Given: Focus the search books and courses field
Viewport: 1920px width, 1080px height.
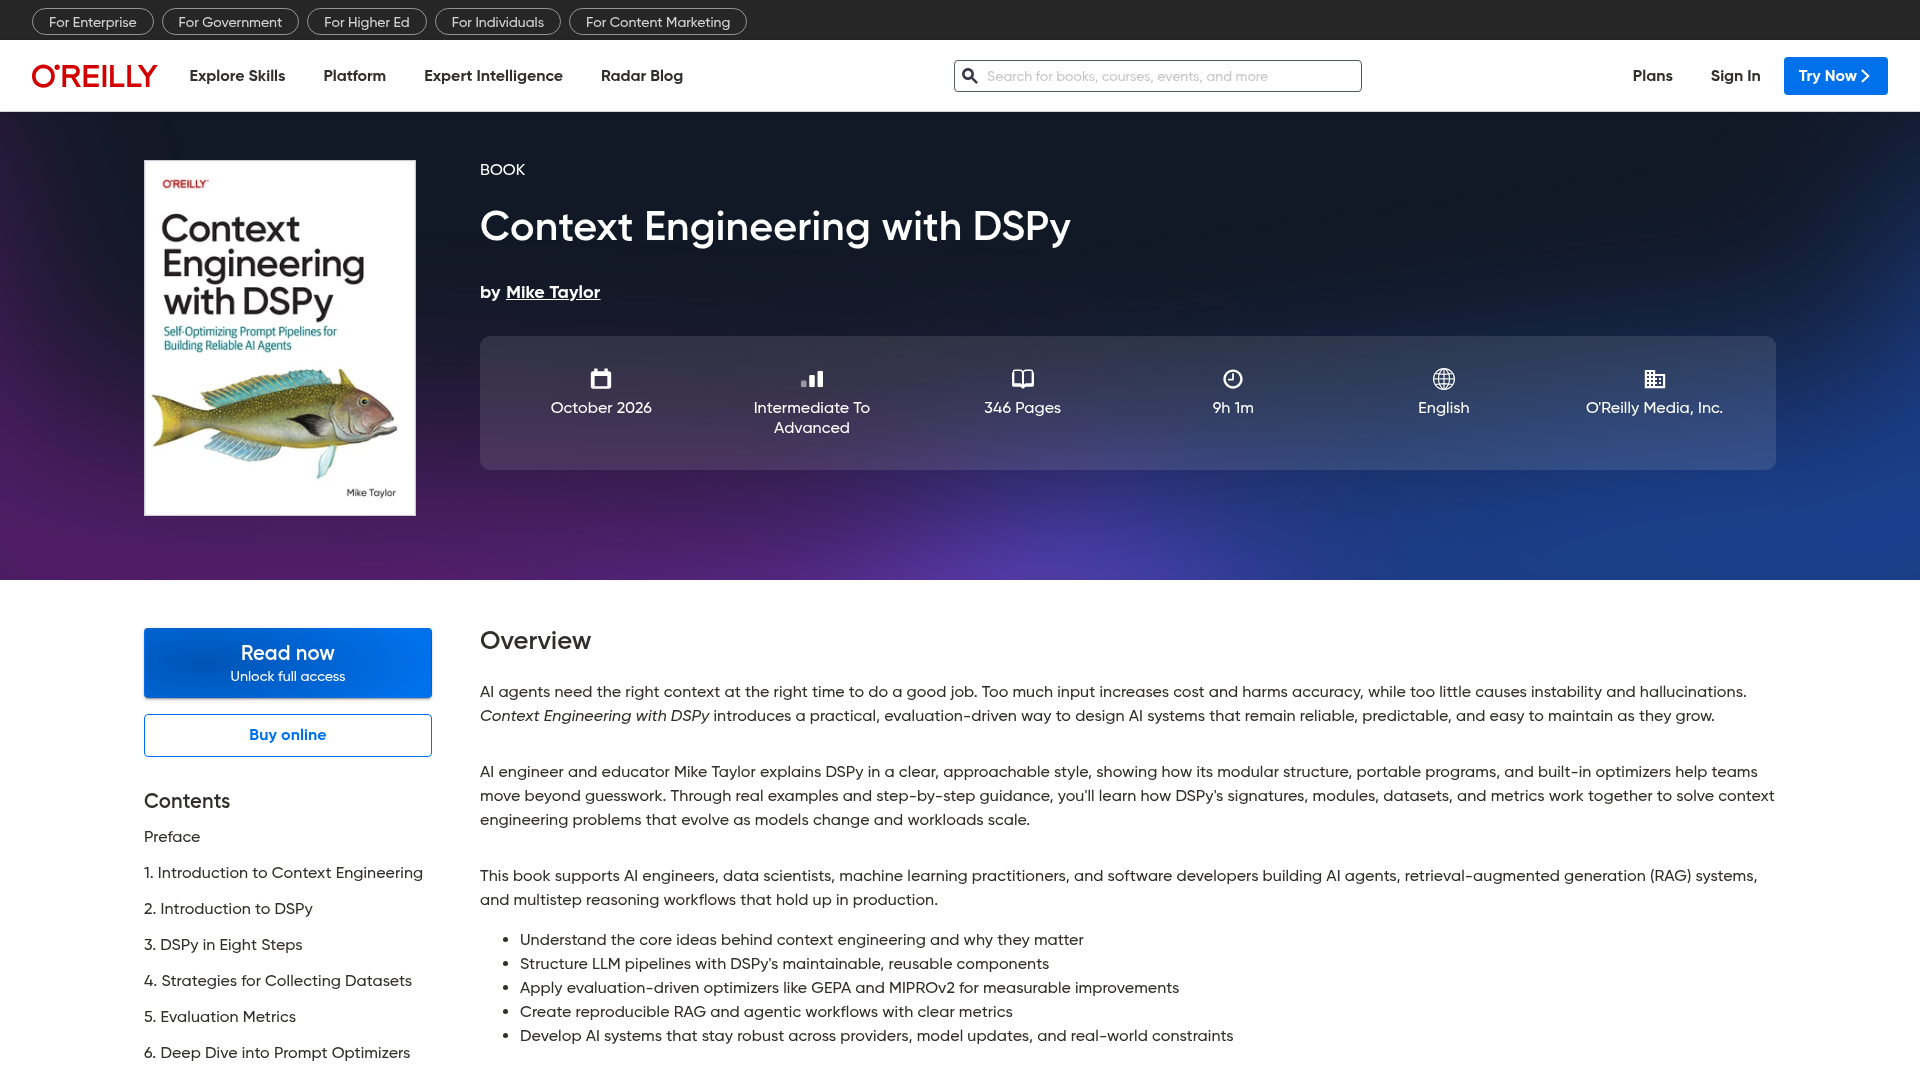Looking at the screenshot, I should tap(1158, 76).
